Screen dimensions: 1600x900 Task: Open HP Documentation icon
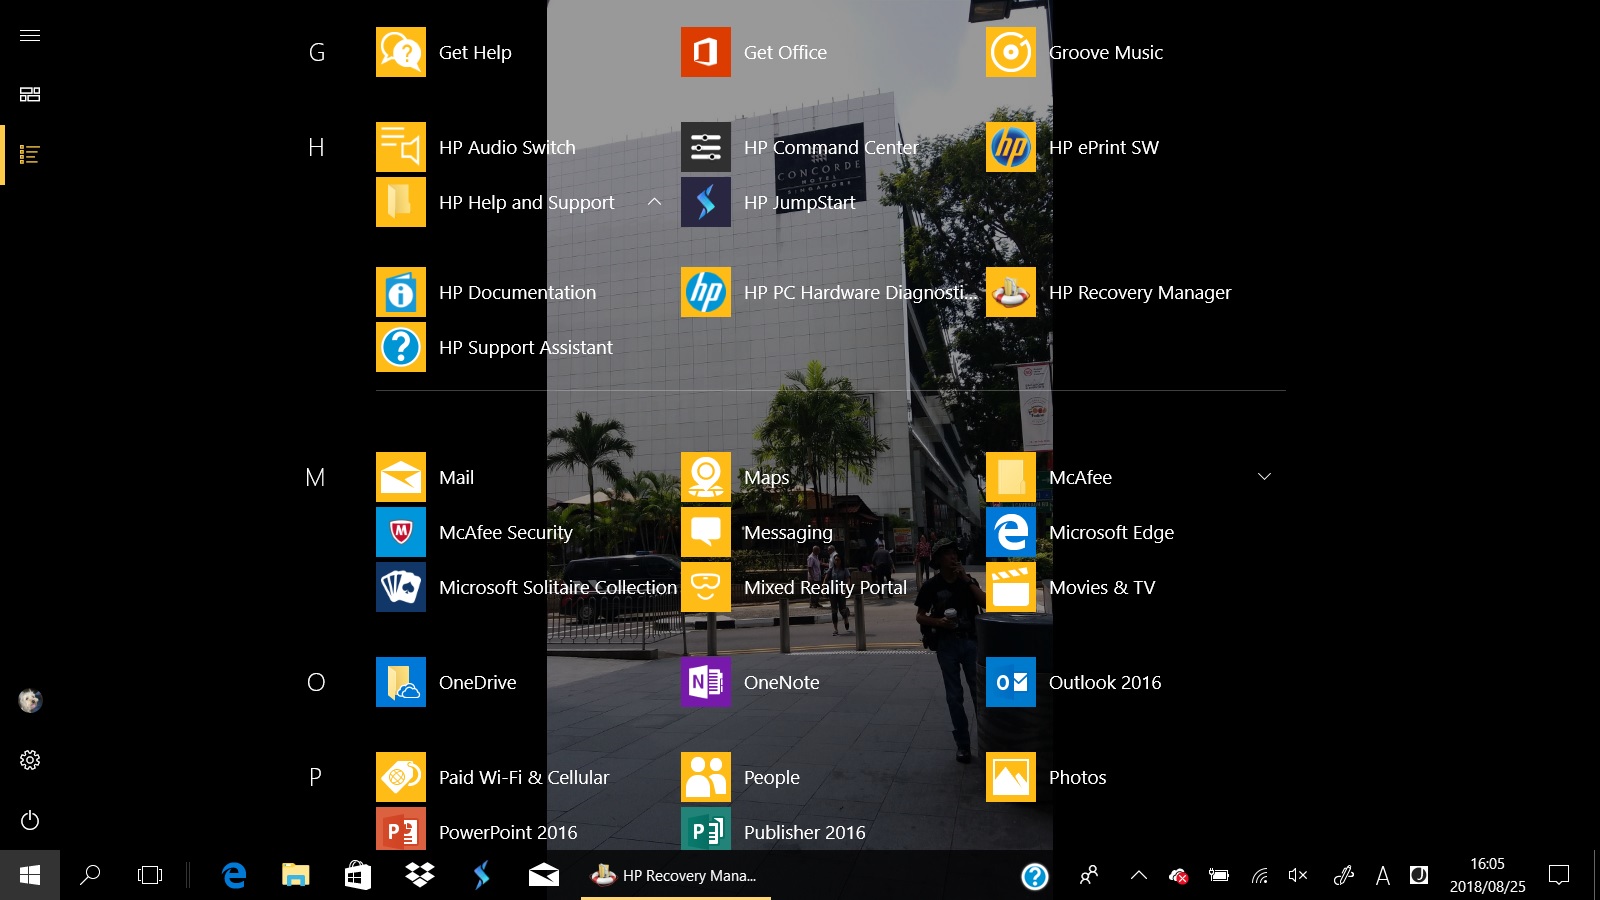[x=401, y=292]
